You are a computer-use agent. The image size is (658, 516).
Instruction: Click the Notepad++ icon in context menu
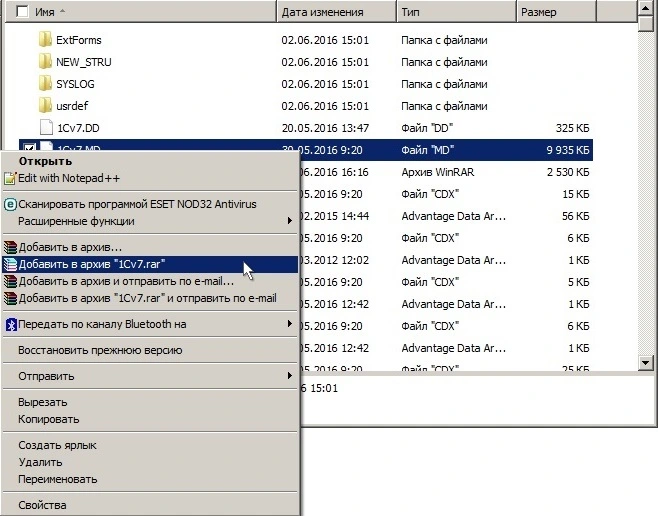[x=10, y=178]
